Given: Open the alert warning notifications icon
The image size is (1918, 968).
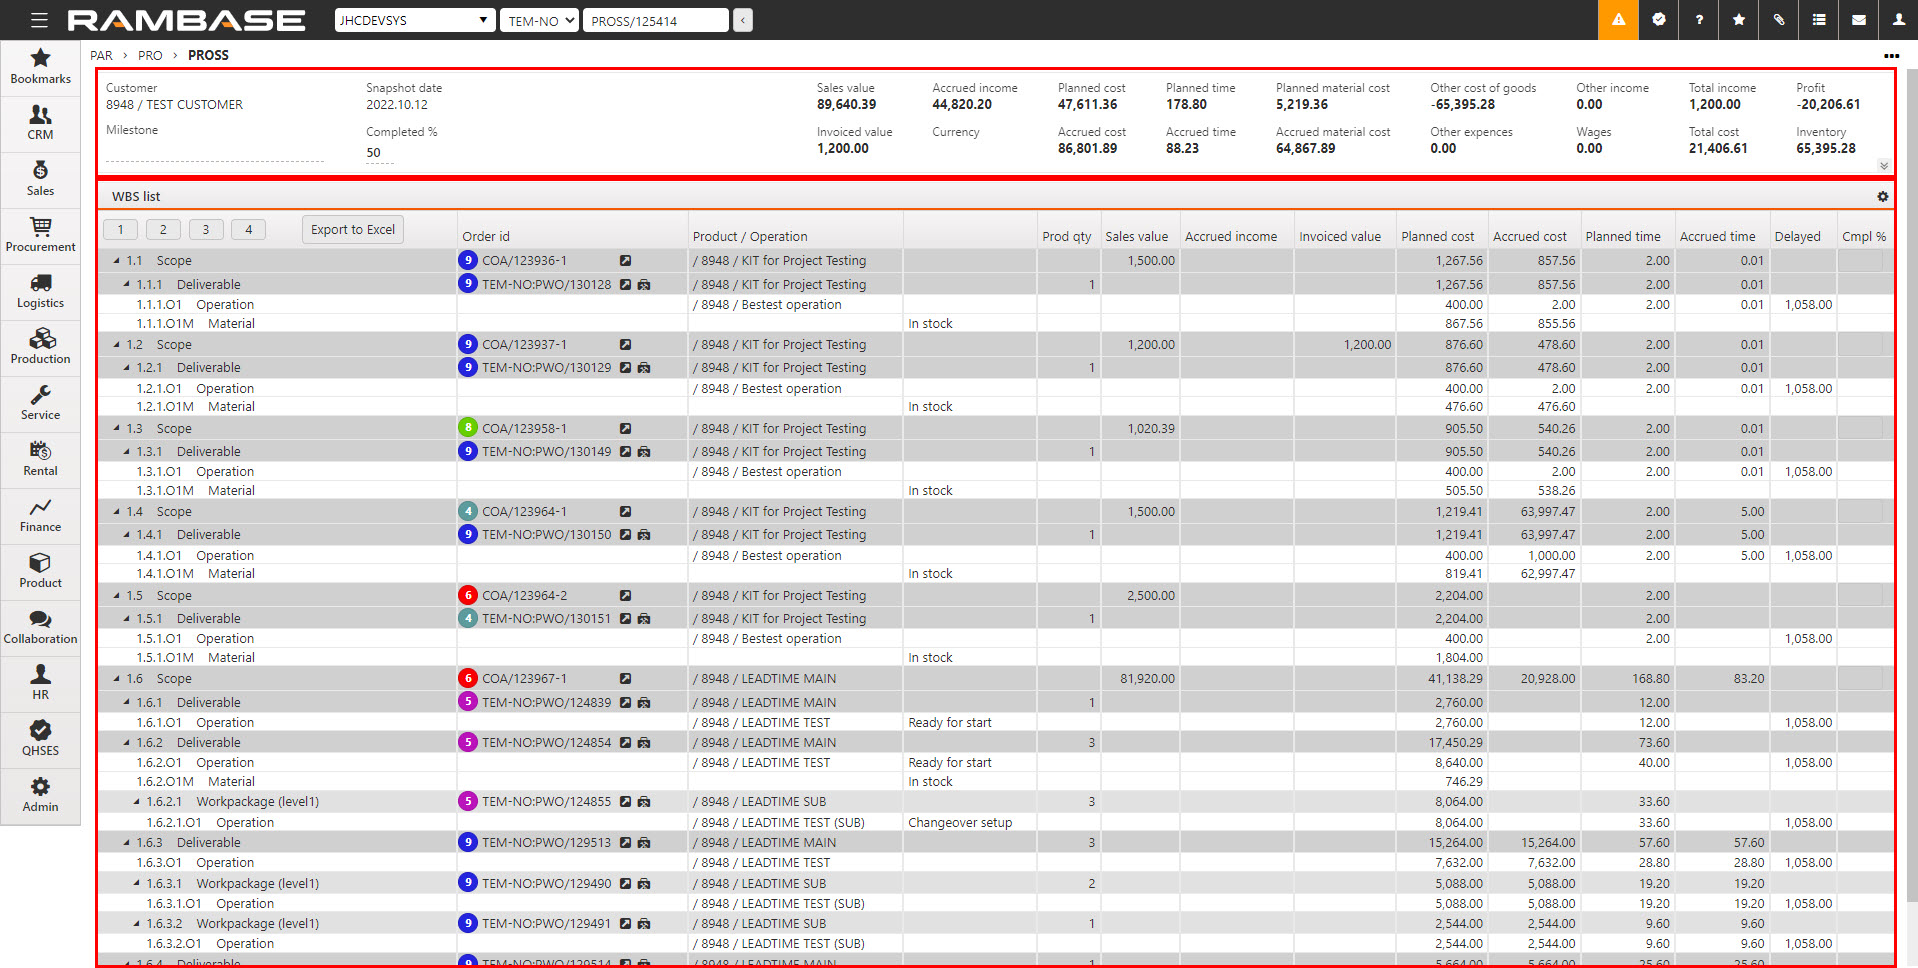Looking at the screenshot, I should point(1618,20).
